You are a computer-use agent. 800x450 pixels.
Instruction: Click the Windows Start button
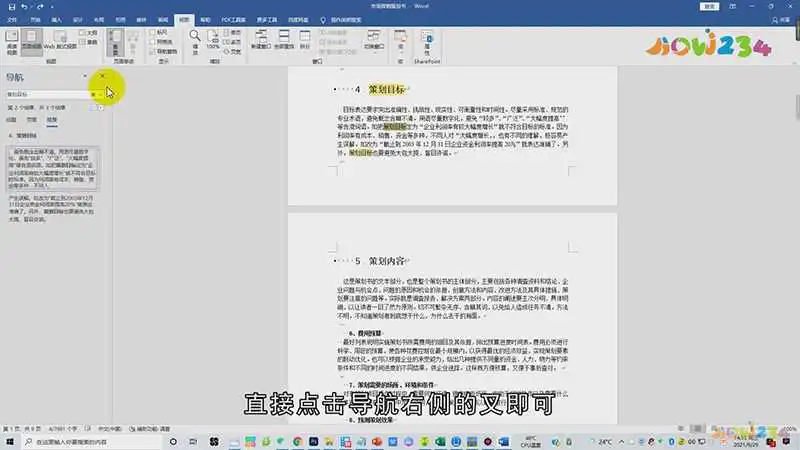tap(9, 441)
